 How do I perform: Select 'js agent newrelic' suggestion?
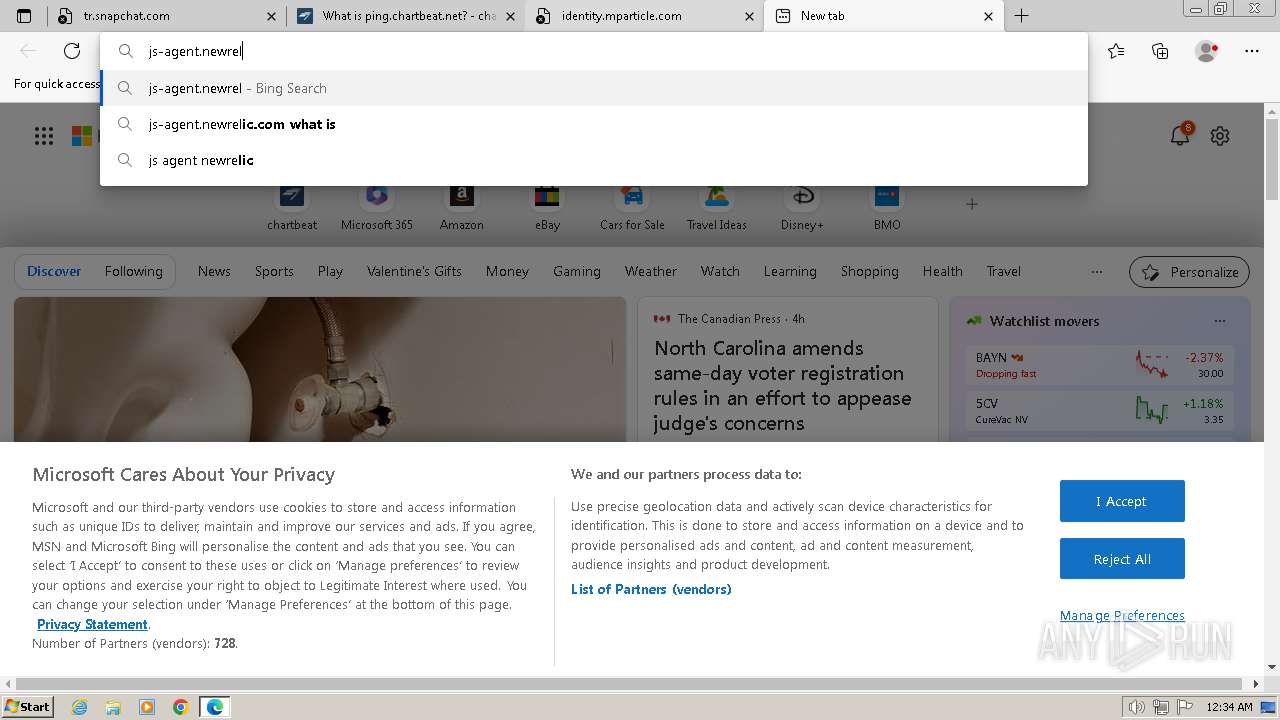click(594, 160)
